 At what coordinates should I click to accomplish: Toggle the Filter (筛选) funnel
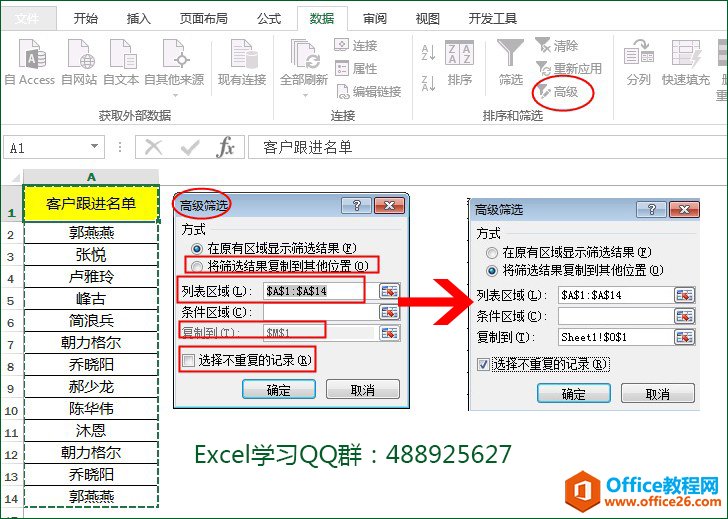coord(510,63)
